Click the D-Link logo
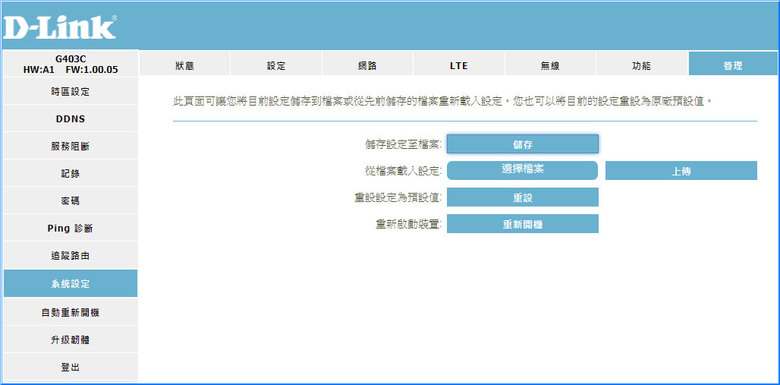Viewport: 780px width, 385px height. point(60,27)
